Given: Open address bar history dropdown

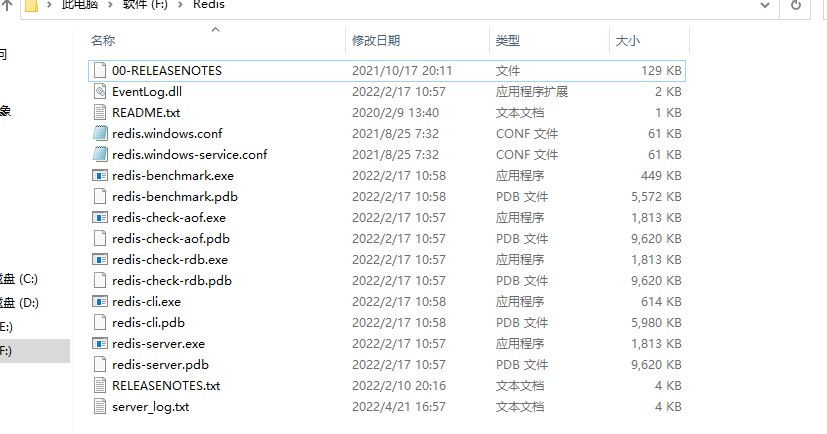Looking at the screenshot, I should coord(765,5).
